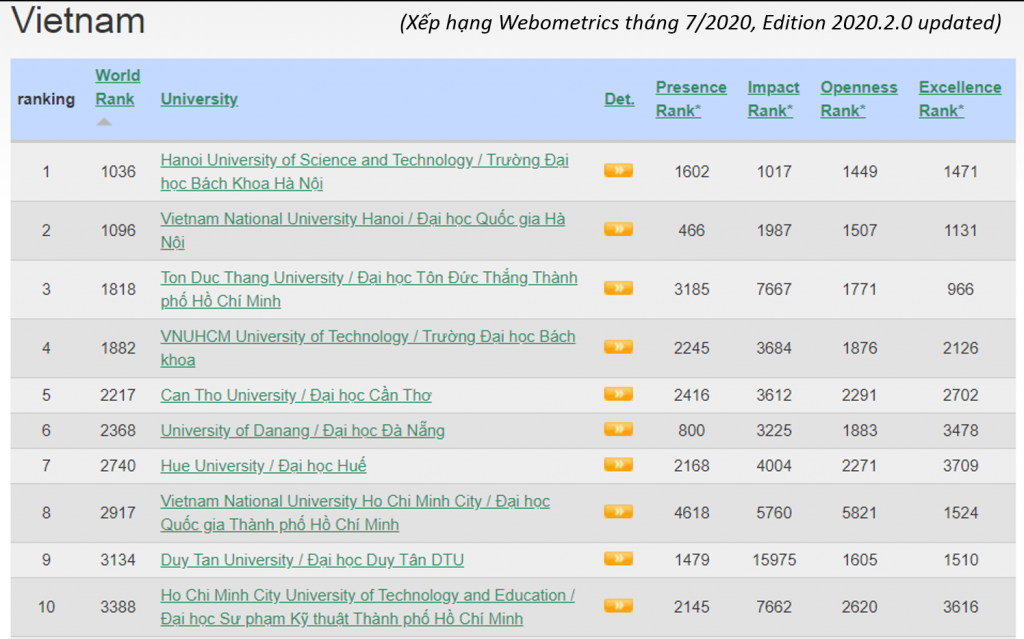The height and width of the screenshot is (639, 1024).
Task: Sort by Excellence Rank column
Action: click(x=960, y=99)
